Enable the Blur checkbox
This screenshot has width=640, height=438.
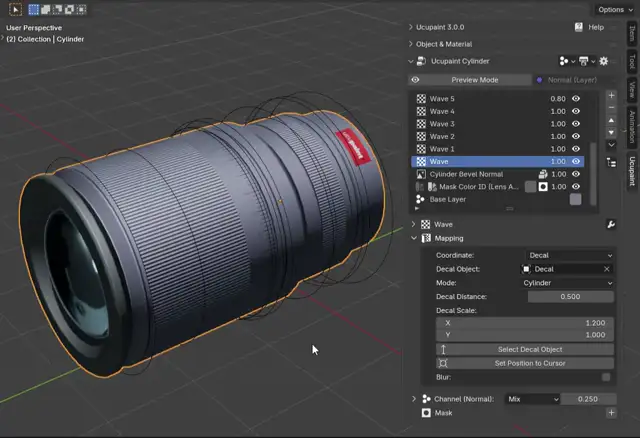pos(606,377)
